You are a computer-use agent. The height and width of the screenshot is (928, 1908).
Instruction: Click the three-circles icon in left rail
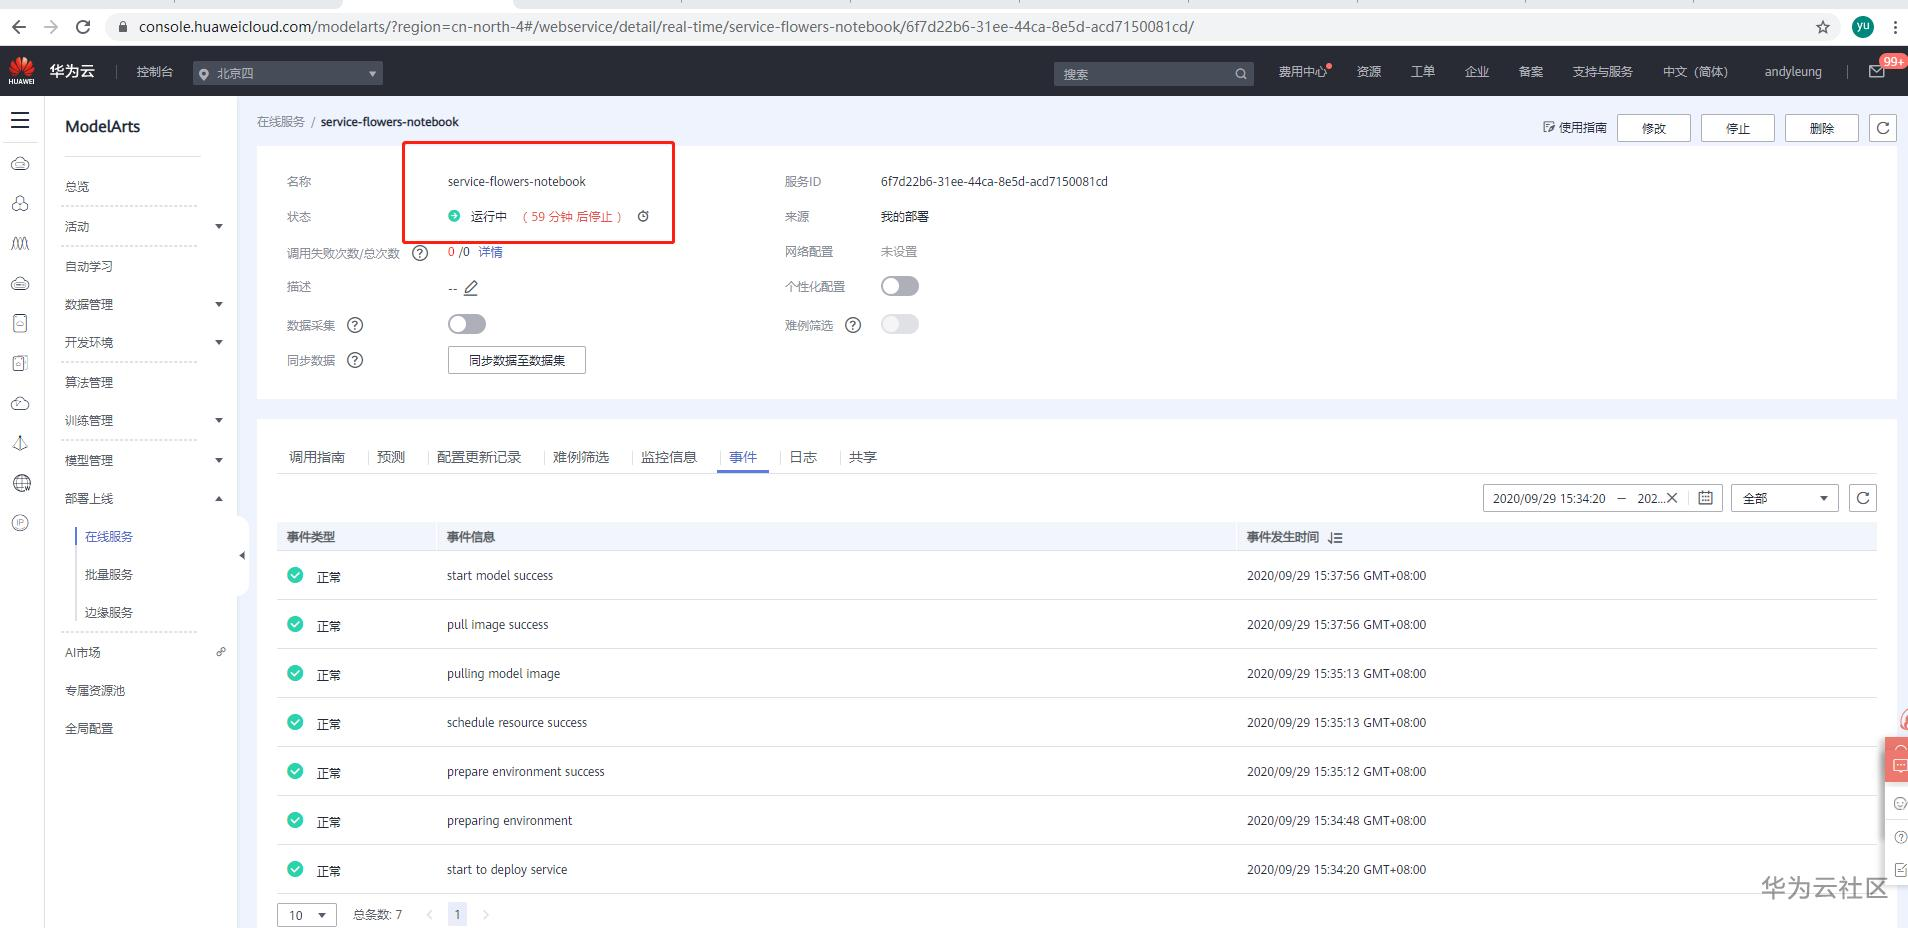click(20, 203)
